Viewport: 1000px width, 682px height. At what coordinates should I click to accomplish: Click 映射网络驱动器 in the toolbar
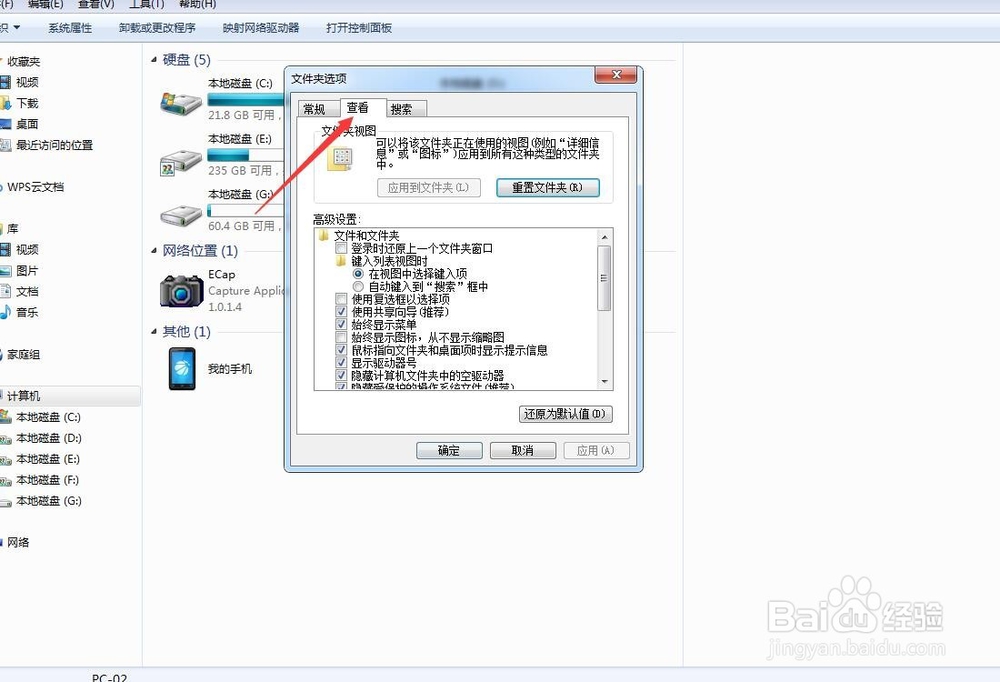tap(261, 28)
